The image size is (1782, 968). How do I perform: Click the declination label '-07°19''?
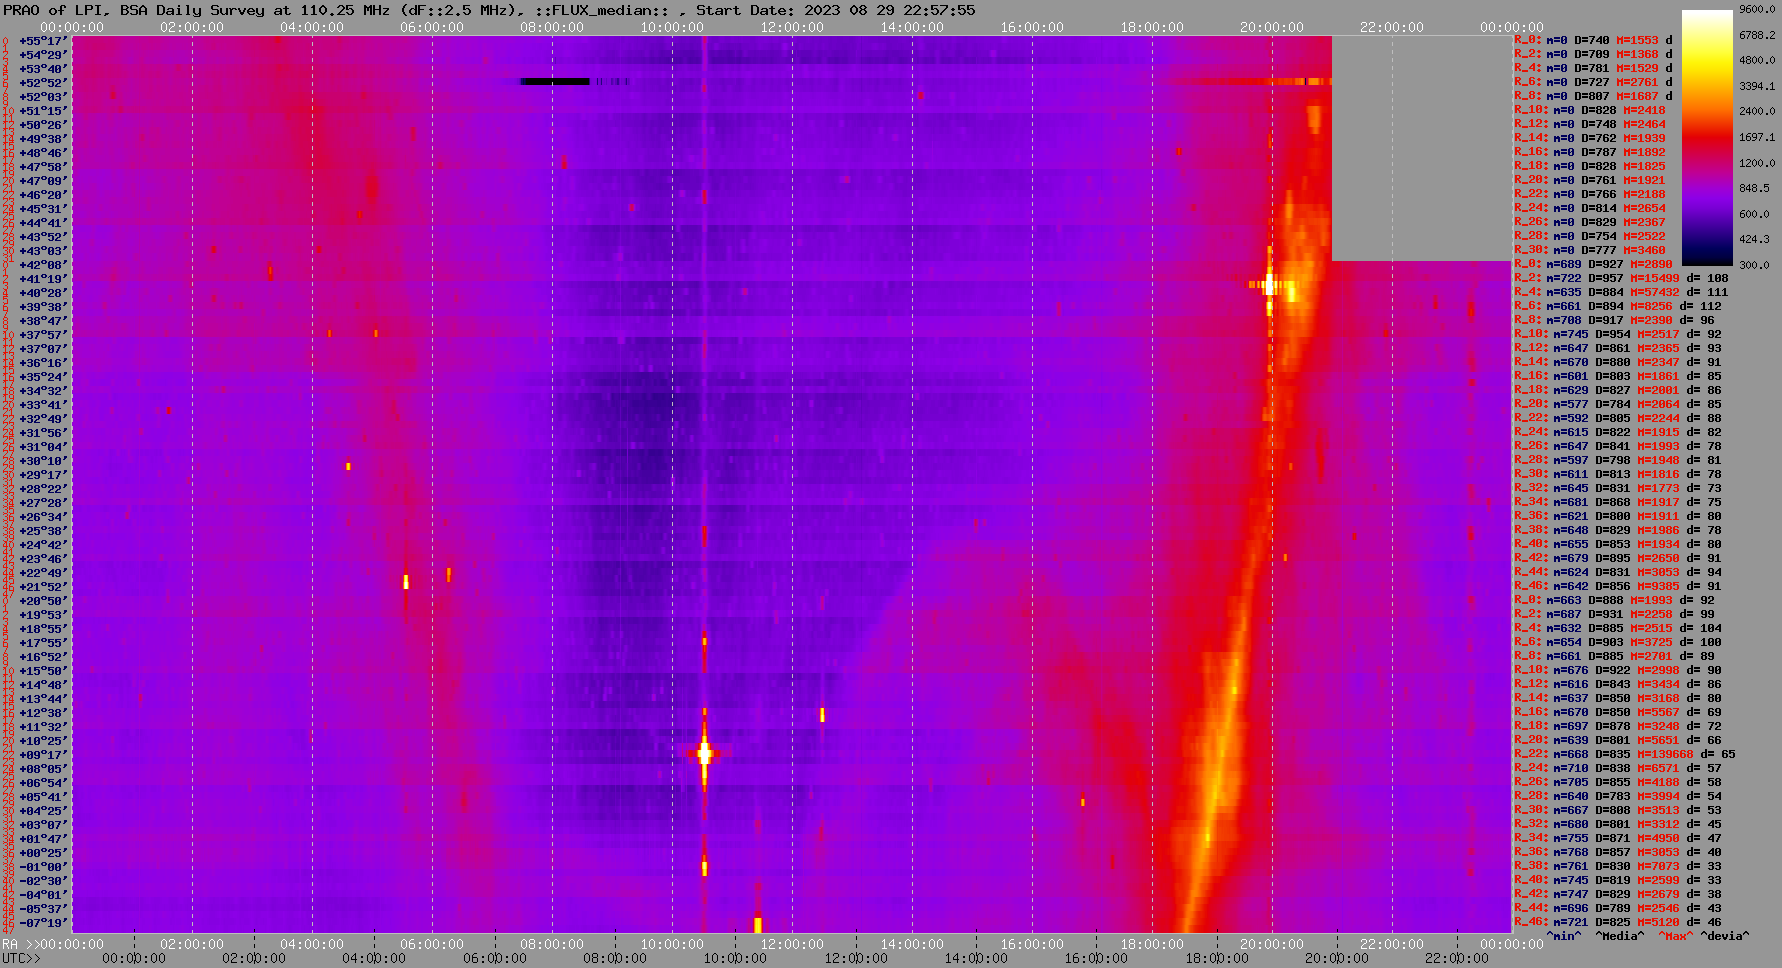[x=43, y=923]
